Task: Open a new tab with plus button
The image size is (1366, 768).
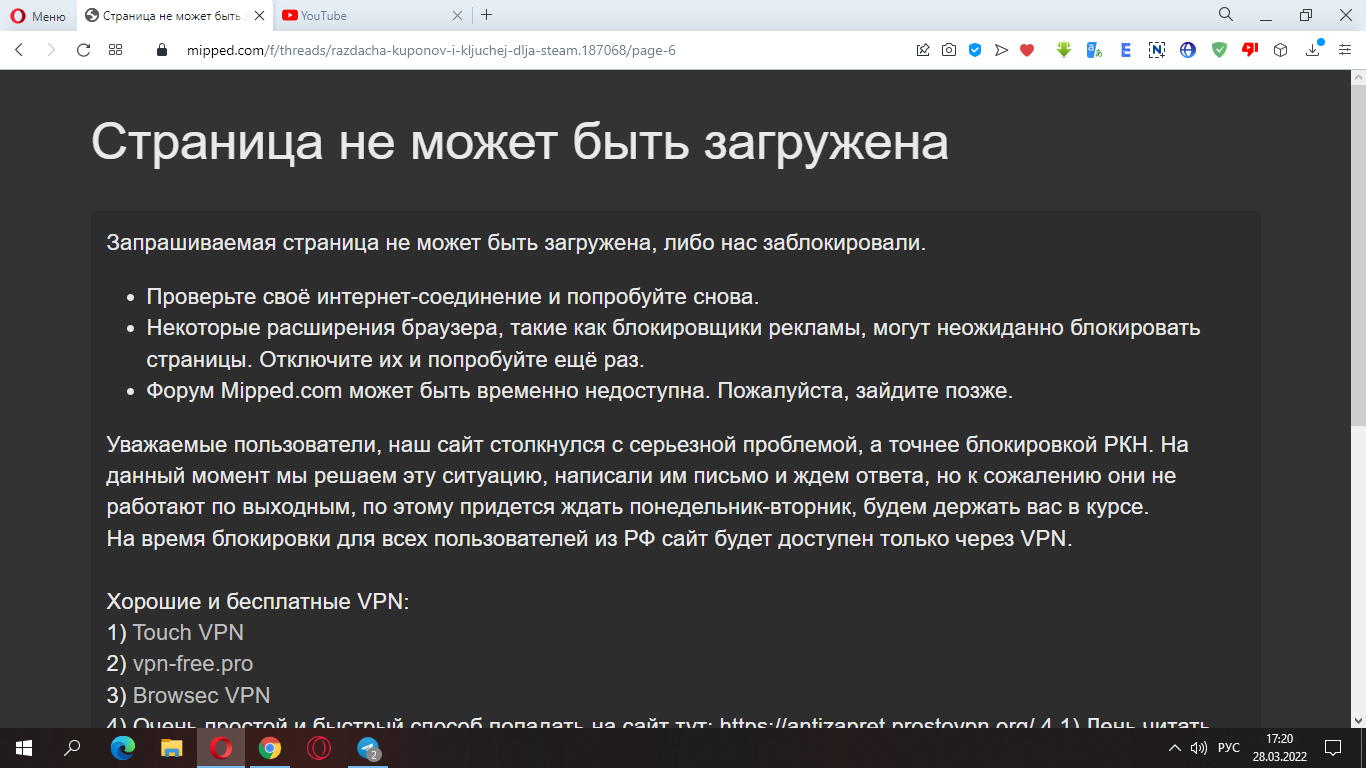Action: pos(487,15)
